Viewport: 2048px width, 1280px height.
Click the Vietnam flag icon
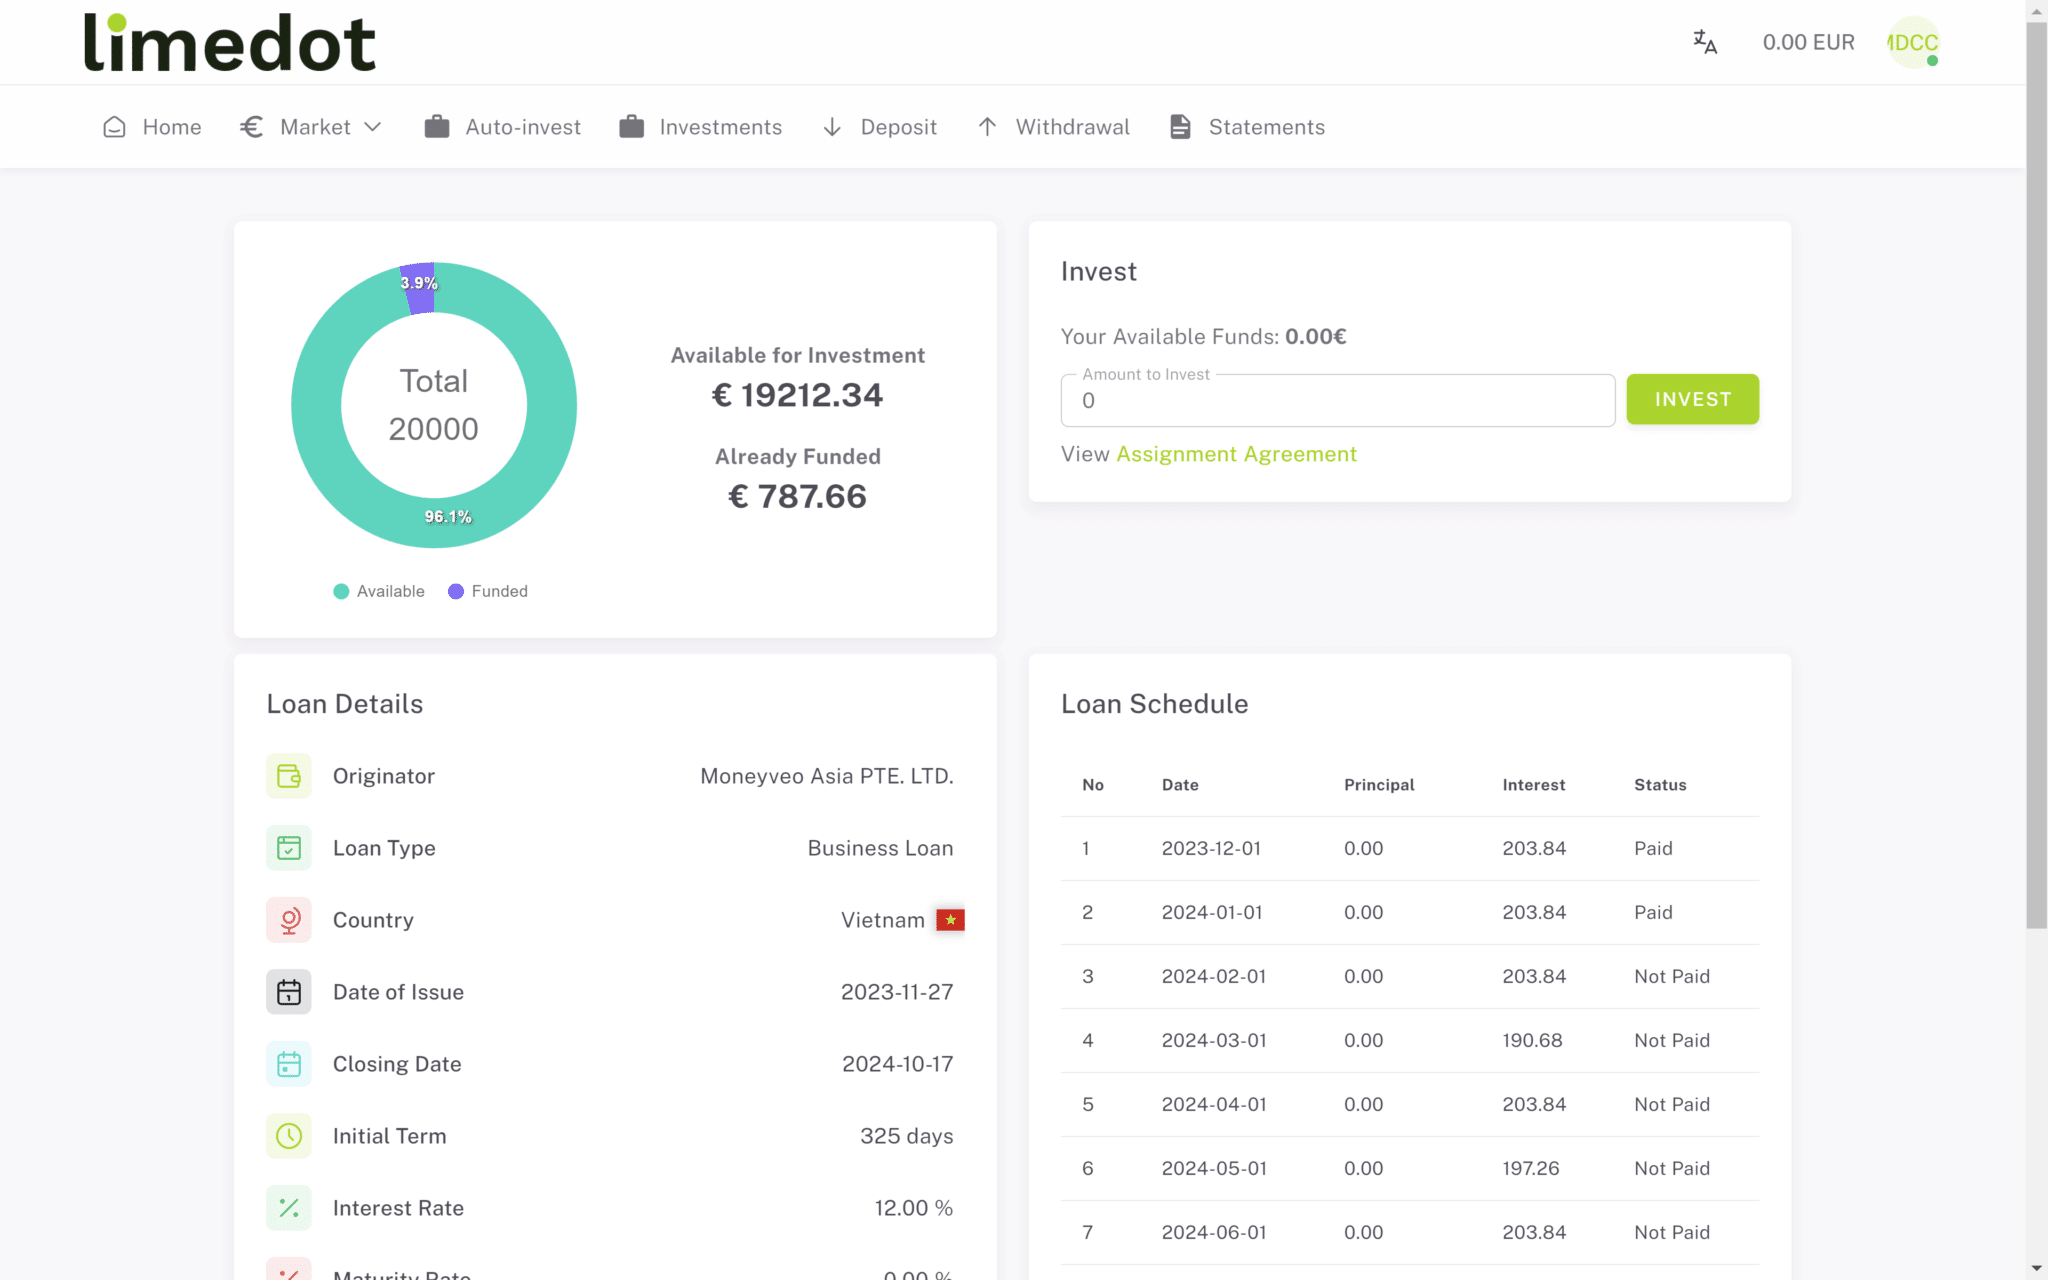pos(950,920)
